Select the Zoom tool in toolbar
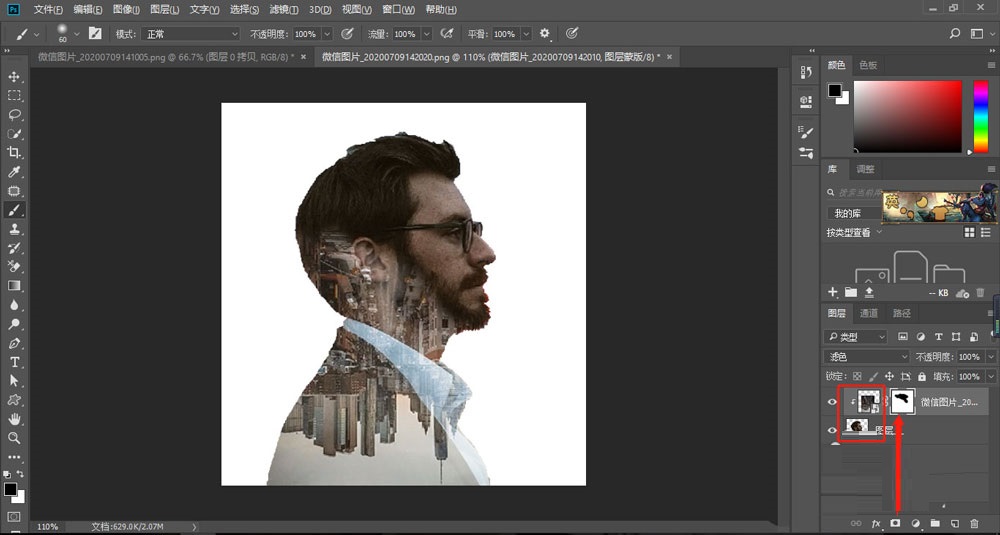Viewport: 1000px width, 535px height. (14, 438)
